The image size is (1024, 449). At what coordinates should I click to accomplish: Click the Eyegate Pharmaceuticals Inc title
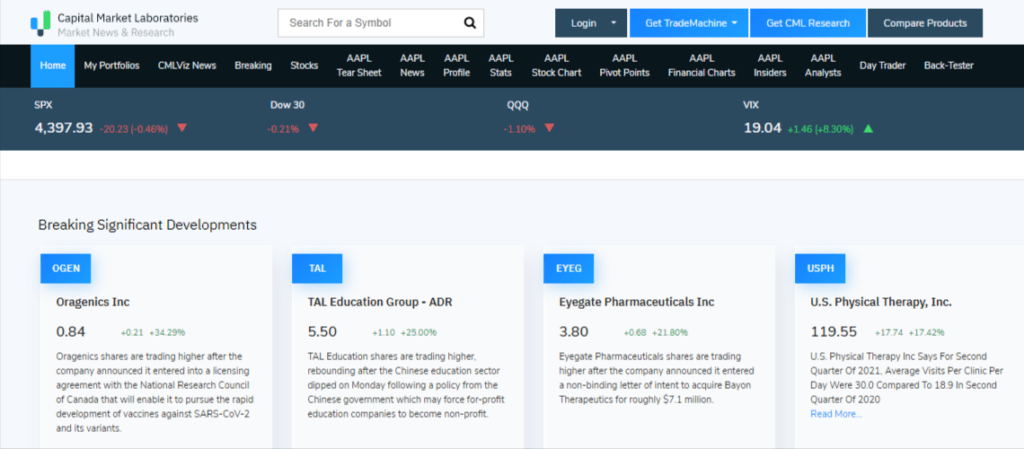click(x=637, y=302)
